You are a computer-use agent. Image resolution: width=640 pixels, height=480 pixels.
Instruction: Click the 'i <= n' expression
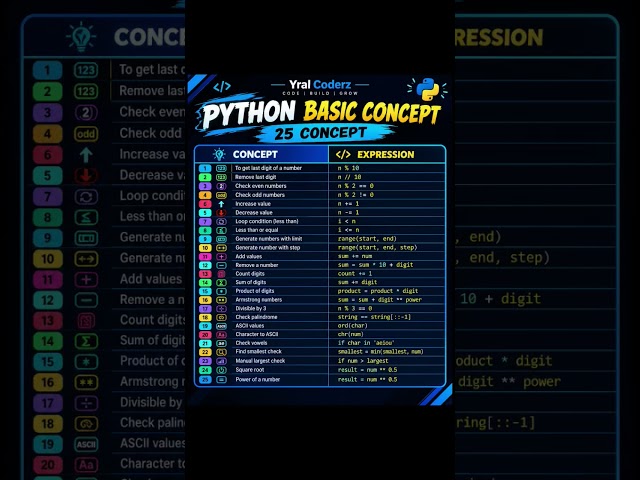tap(348, 230)
